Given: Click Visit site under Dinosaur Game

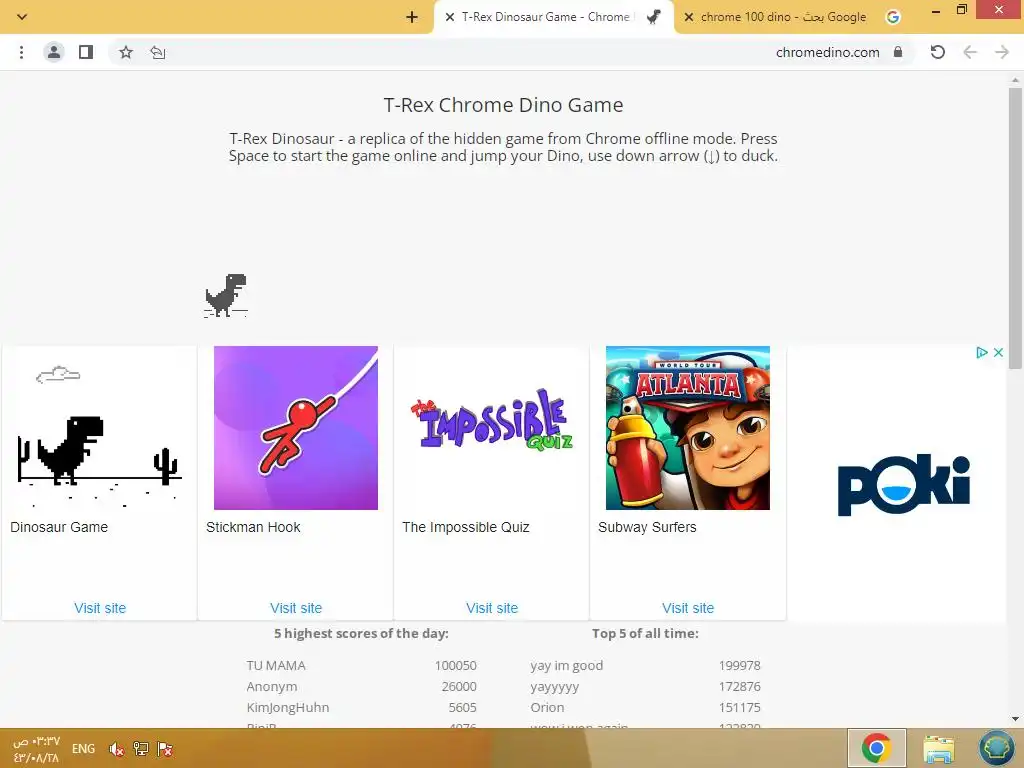Looking at the screenshot, I should coord(100,608).
